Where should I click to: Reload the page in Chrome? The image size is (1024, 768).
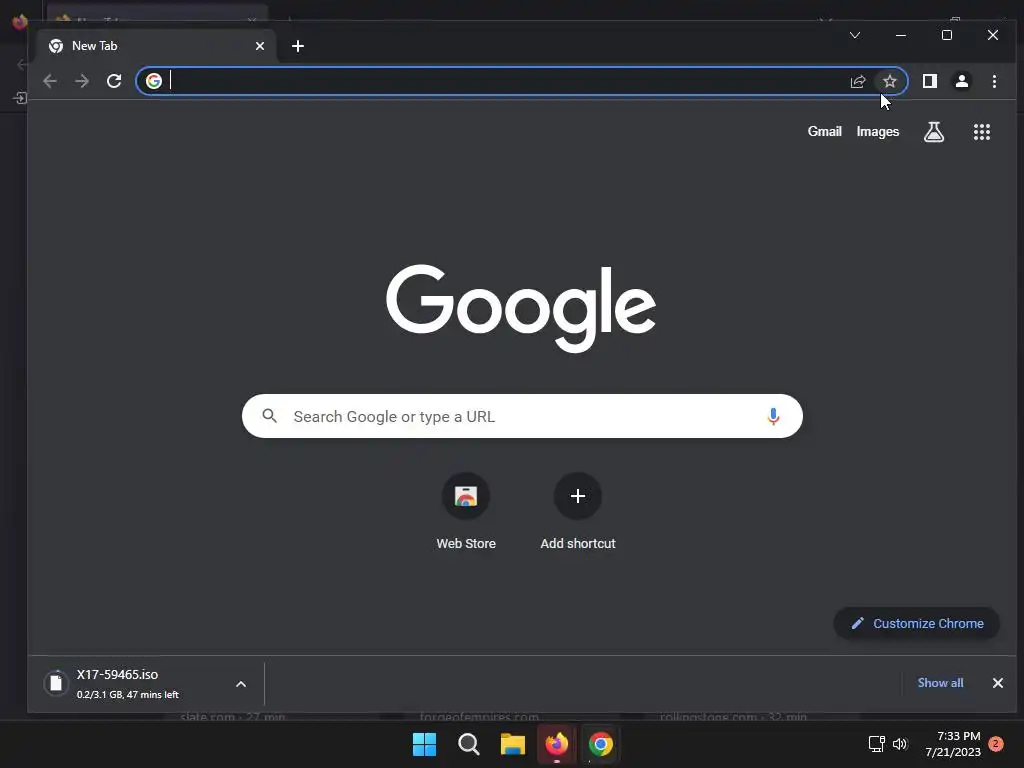coord(114,81)
